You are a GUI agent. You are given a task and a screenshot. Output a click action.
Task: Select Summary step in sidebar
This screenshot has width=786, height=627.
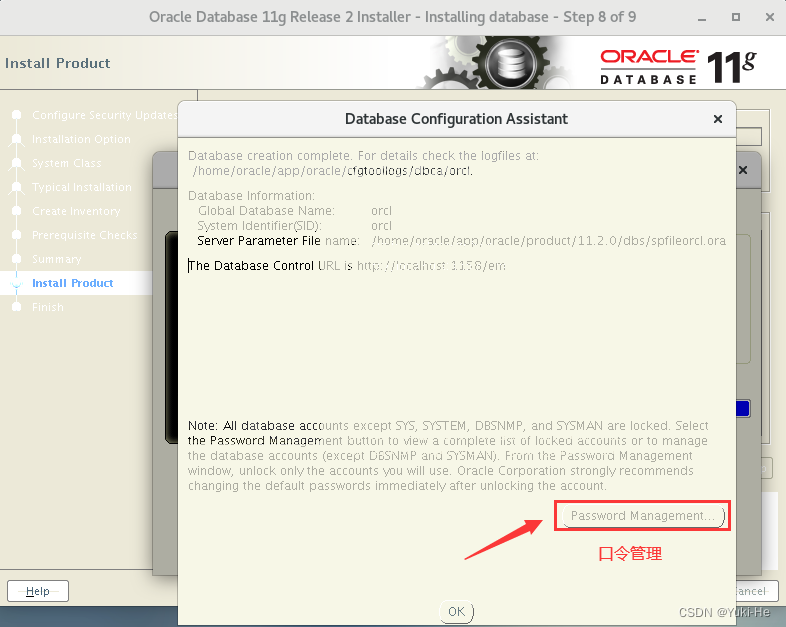click(x=57, y=259)
